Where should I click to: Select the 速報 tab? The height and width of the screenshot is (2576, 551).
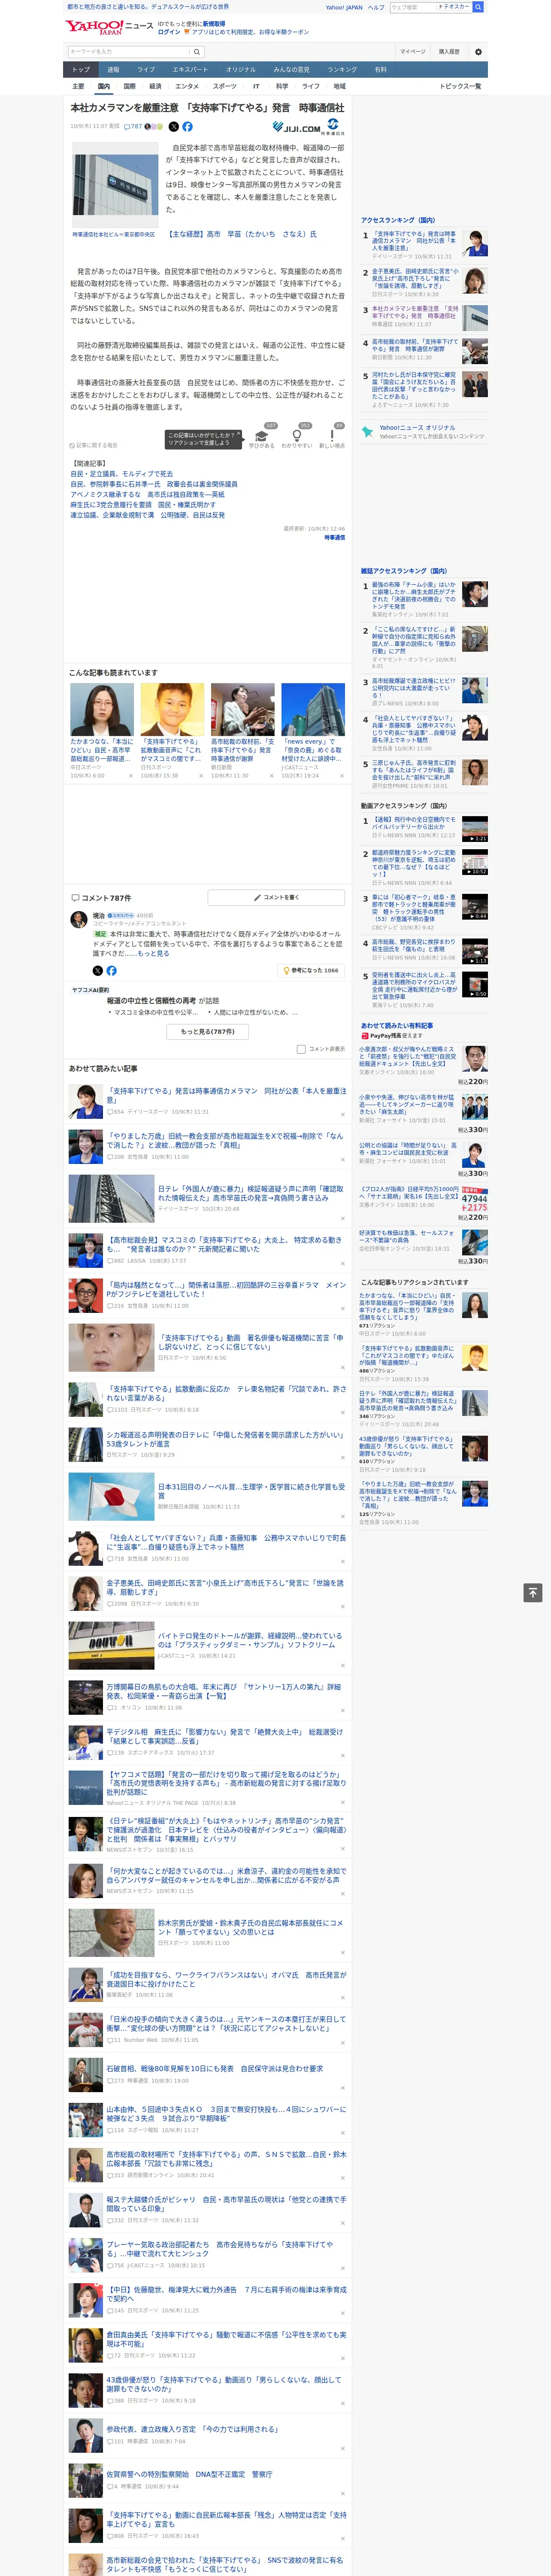(x=113, y=70)
